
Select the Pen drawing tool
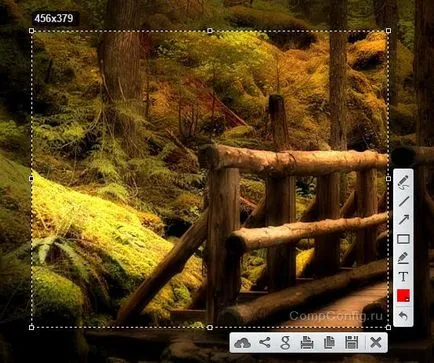tap(403, 182)
